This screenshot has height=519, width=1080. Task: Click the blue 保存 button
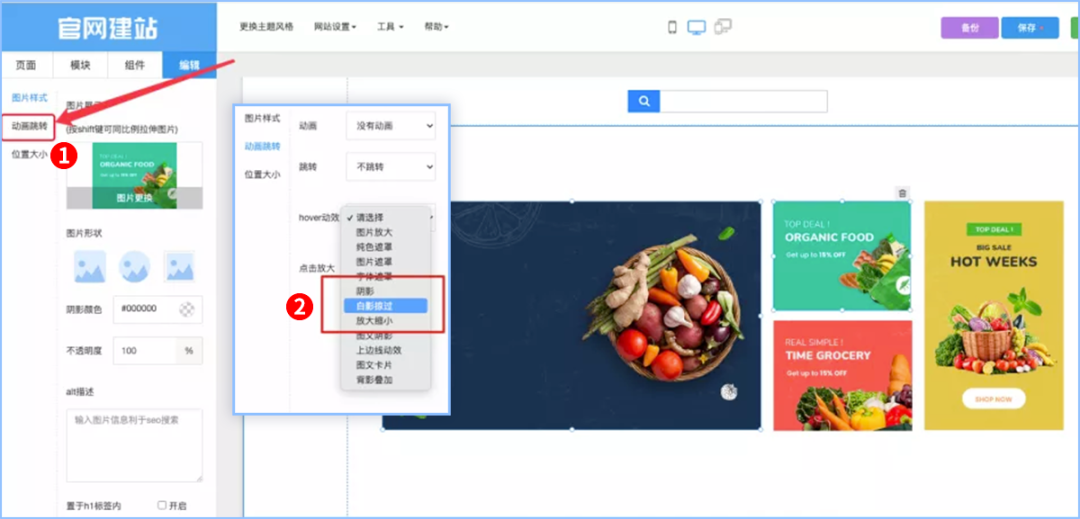pos(1029,28)
